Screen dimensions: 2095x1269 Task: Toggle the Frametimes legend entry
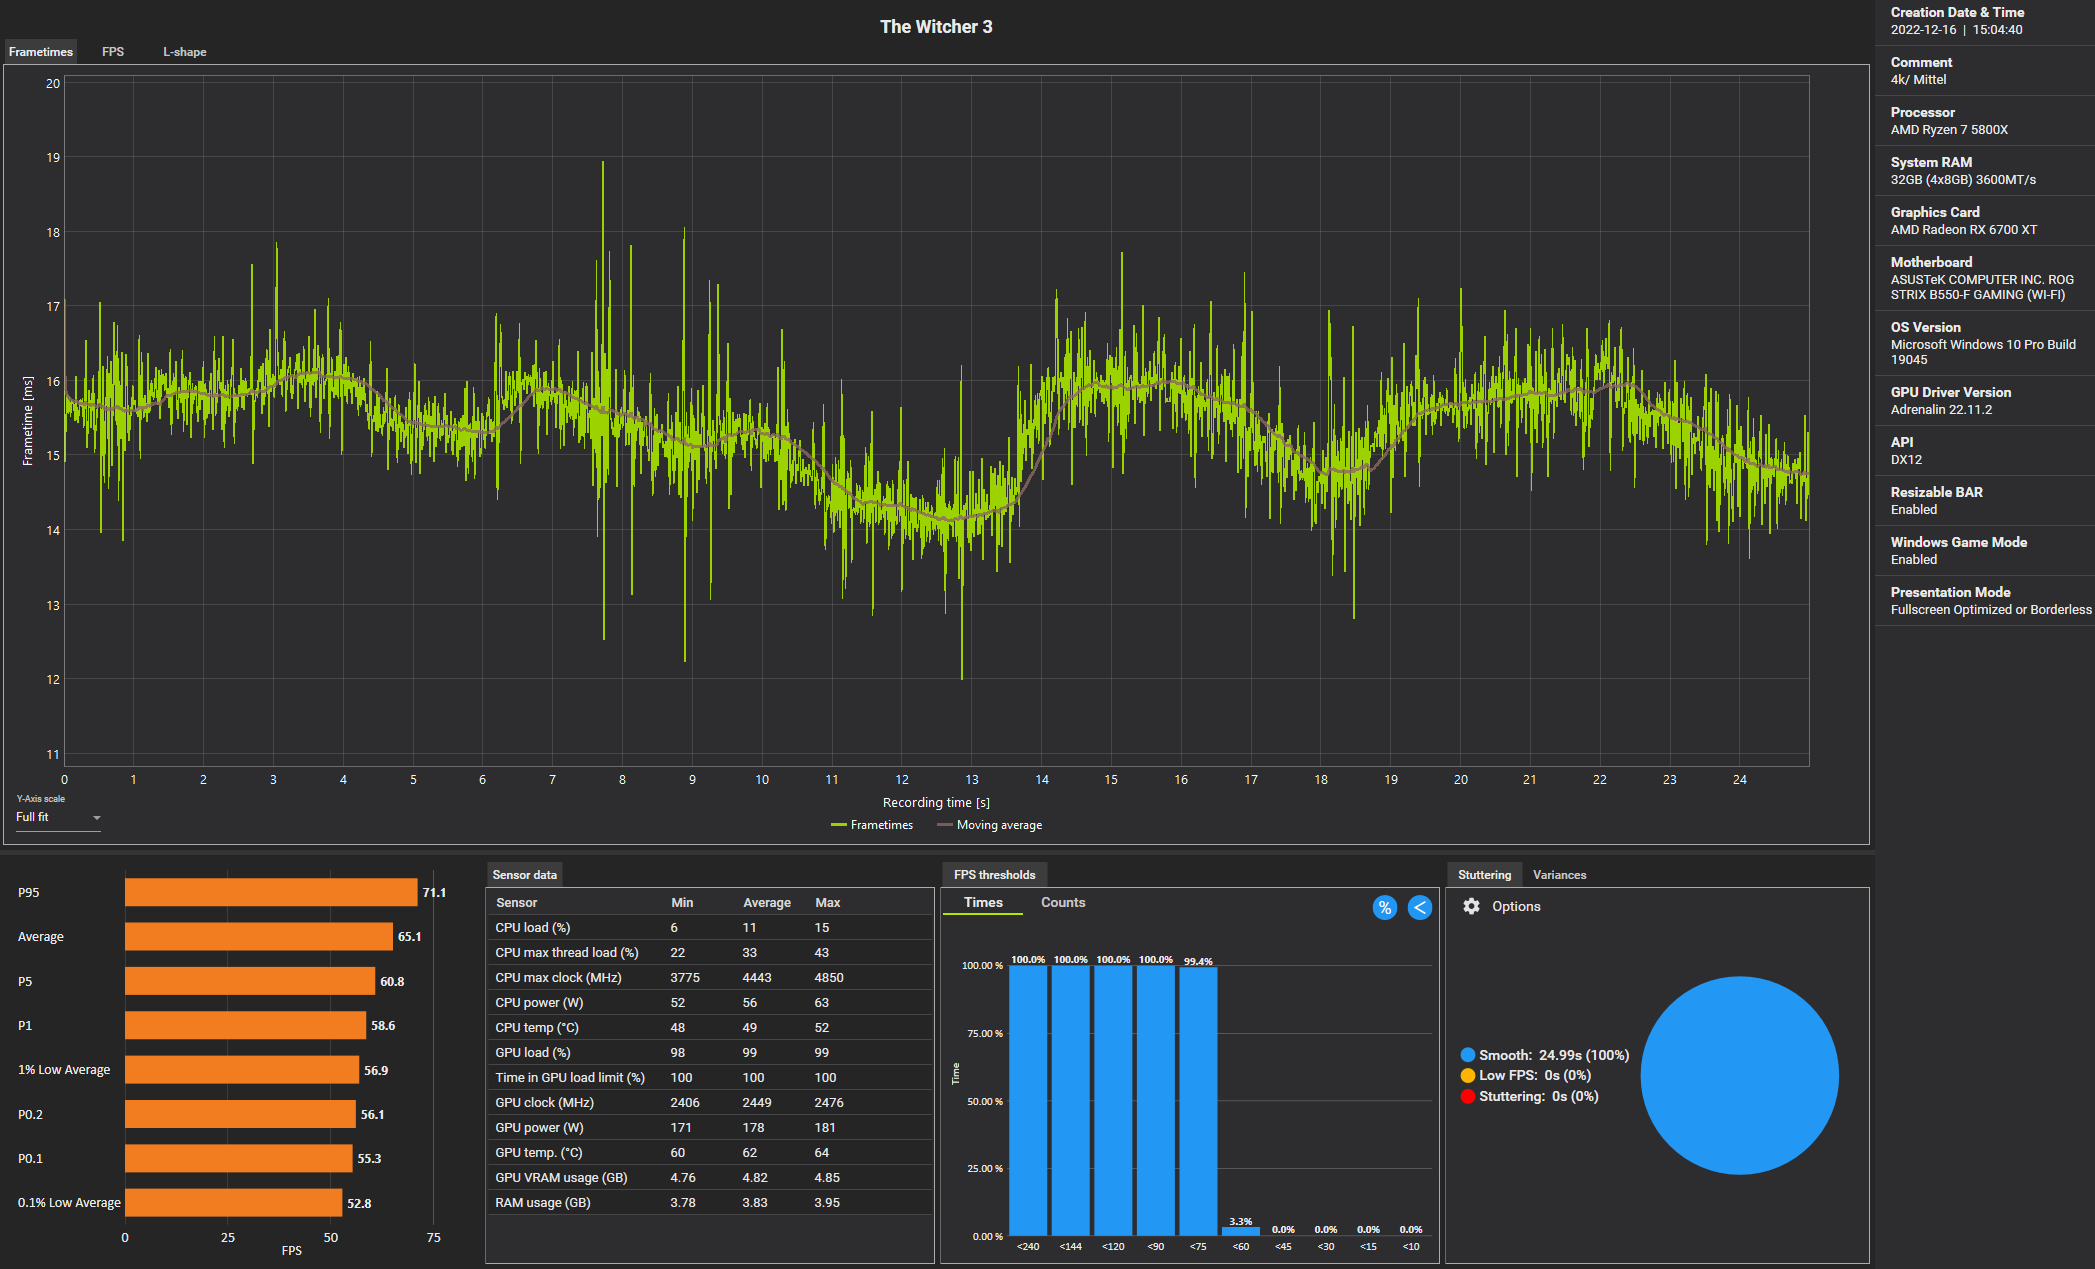pos(872,825)
